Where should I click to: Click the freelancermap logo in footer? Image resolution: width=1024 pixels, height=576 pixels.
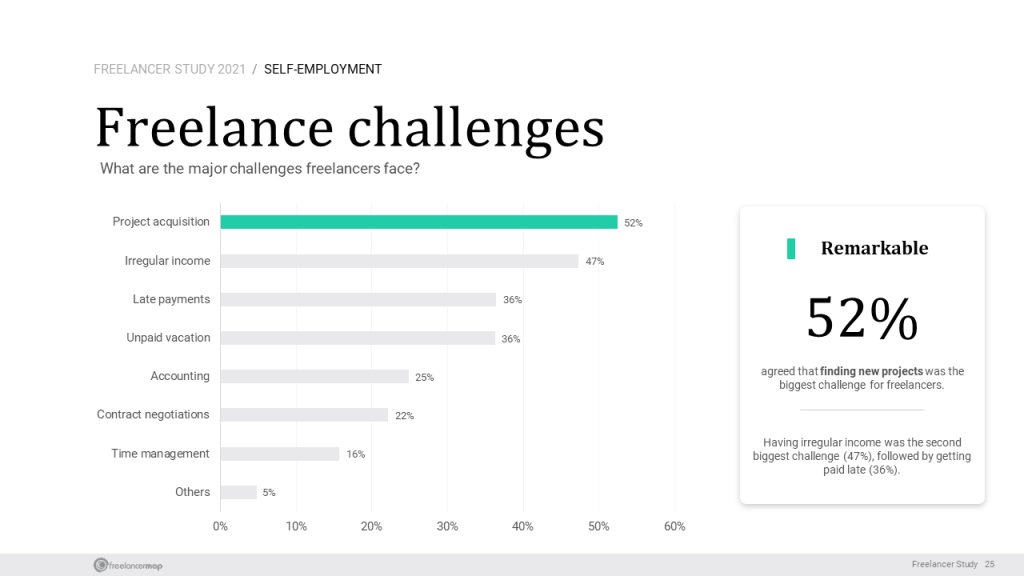(x=128, y=565)
